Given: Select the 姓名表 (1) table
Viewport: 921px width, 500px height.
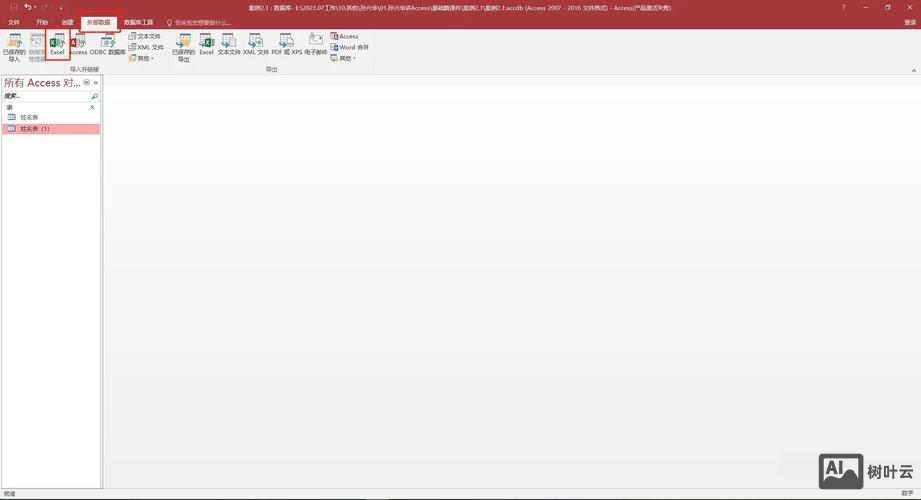Looking at the screenshot, I should [x=35, y=129].
